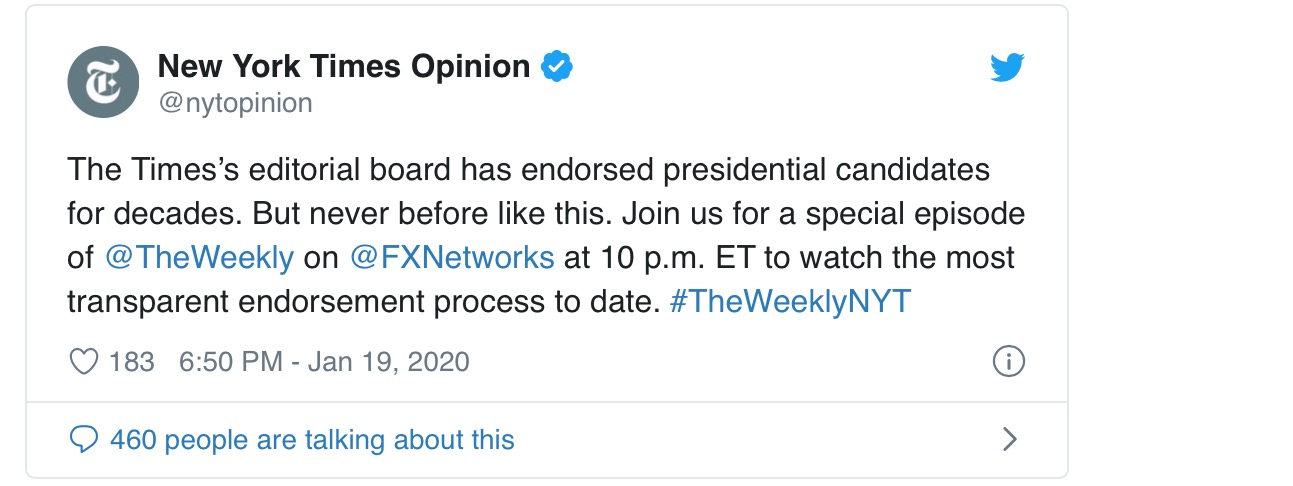The width and height of the screenshot is (1293, 486).
Task: Visit the @FXNetworks mention link
Action: click(452, 257)
